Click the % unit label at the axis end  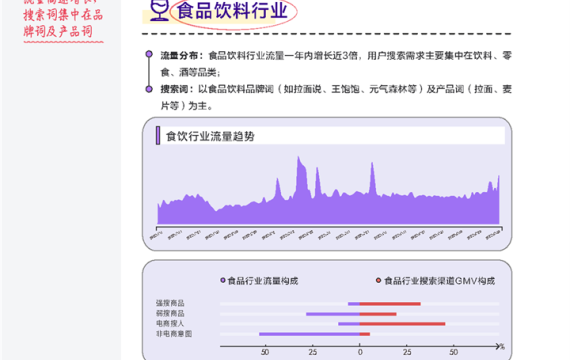502,347
